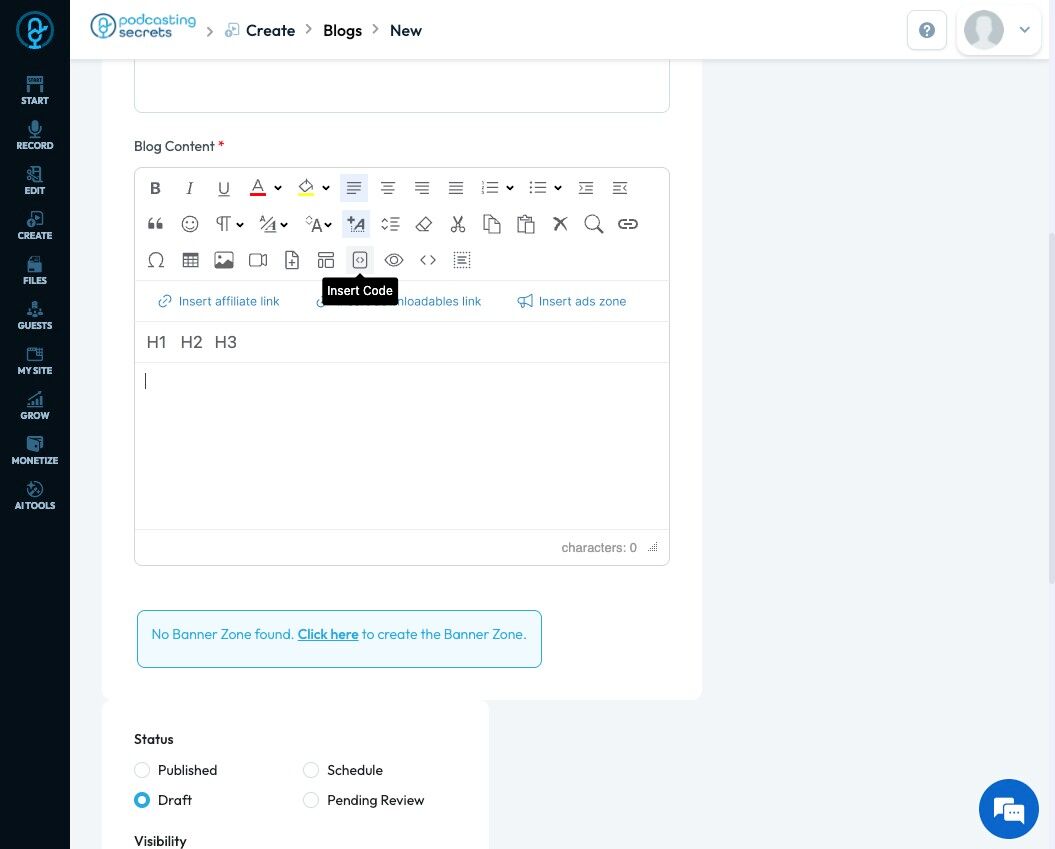Open MONETIZE in sidebar

pos(34,451)
